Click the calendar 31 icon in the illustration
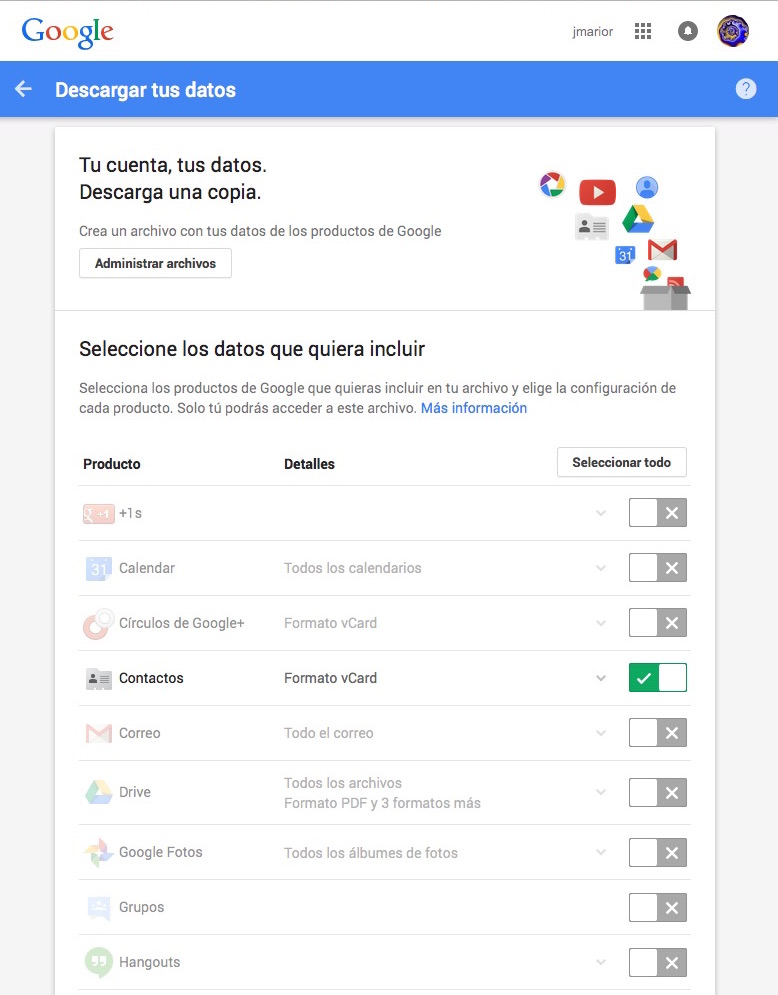The image size is (778, 995). click(625, 255)
